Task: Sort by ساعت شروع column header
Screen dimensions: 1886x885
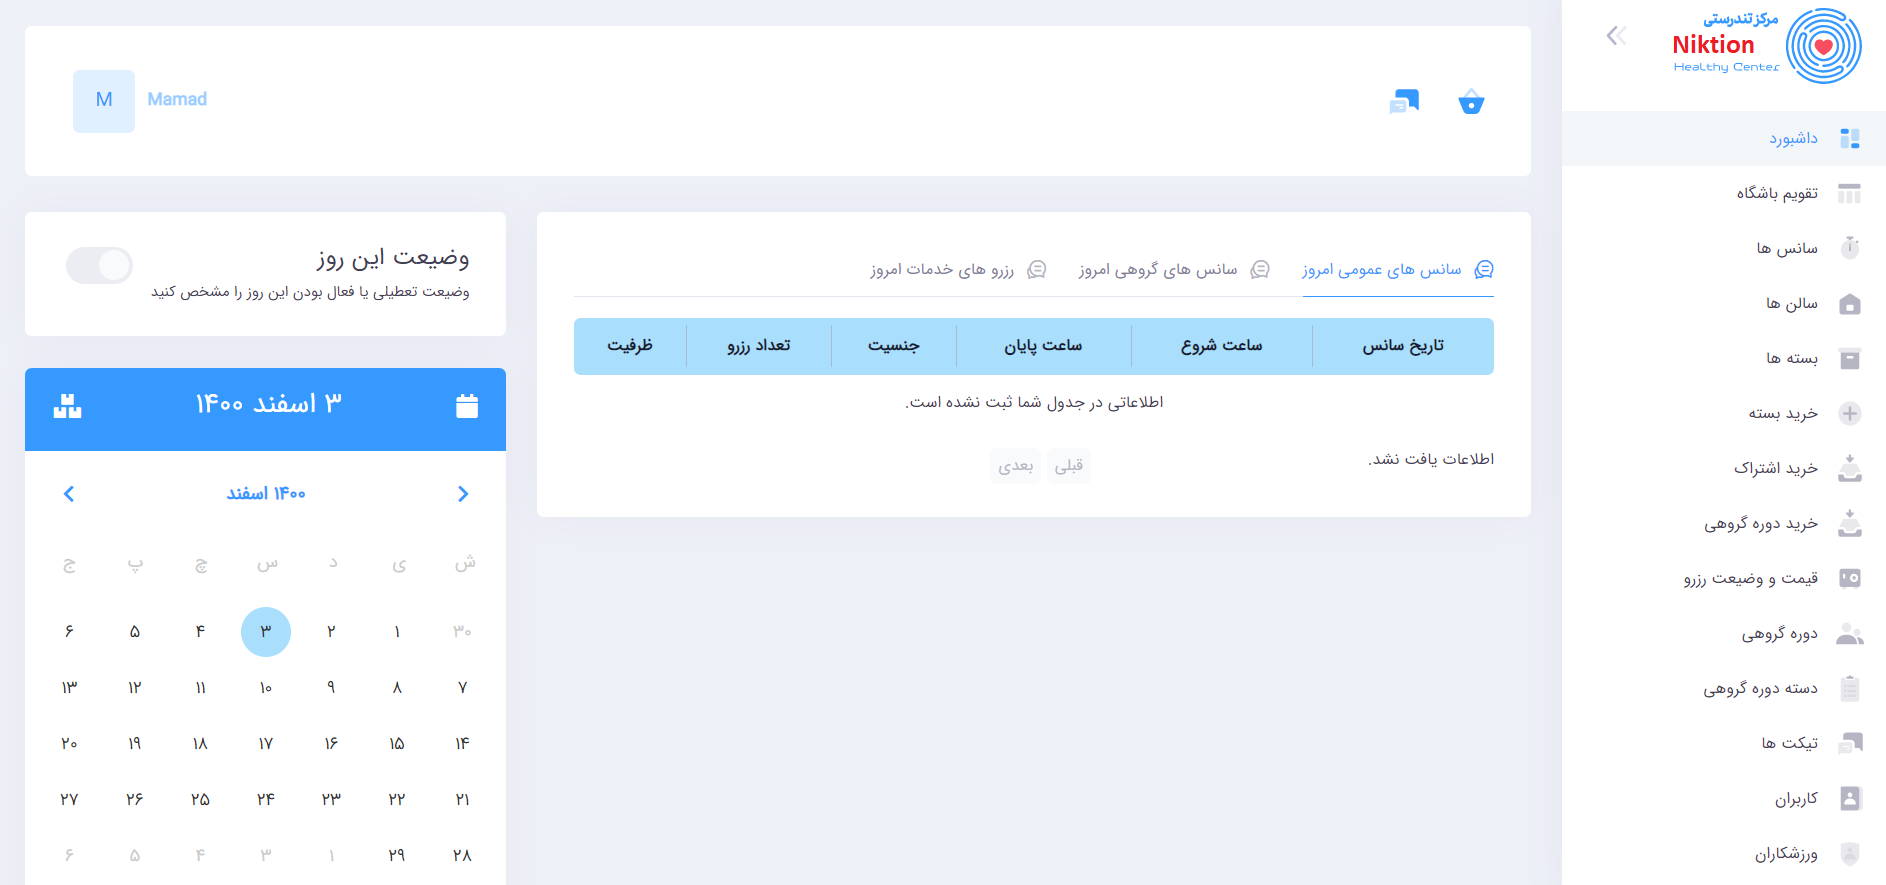Action: click(1221, 346)
